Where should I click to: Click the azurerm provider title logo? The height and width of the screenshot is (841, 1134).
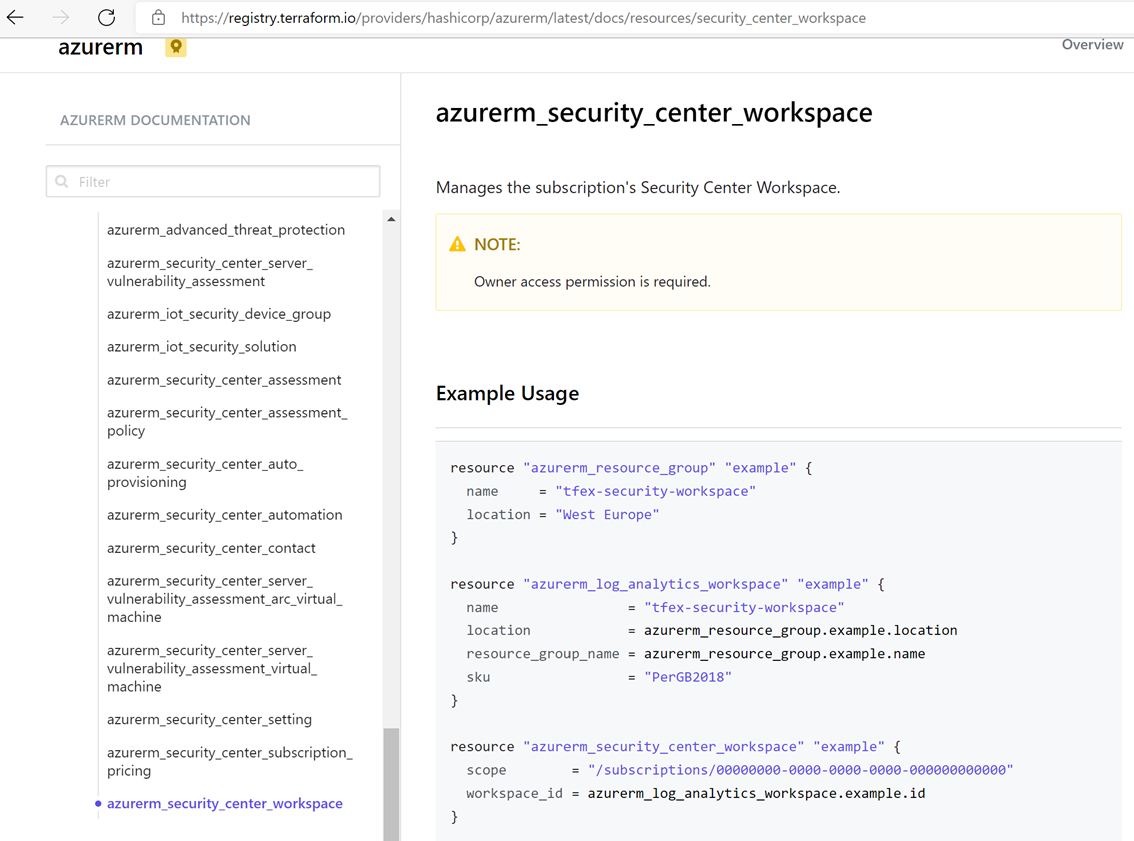[100, 47]
